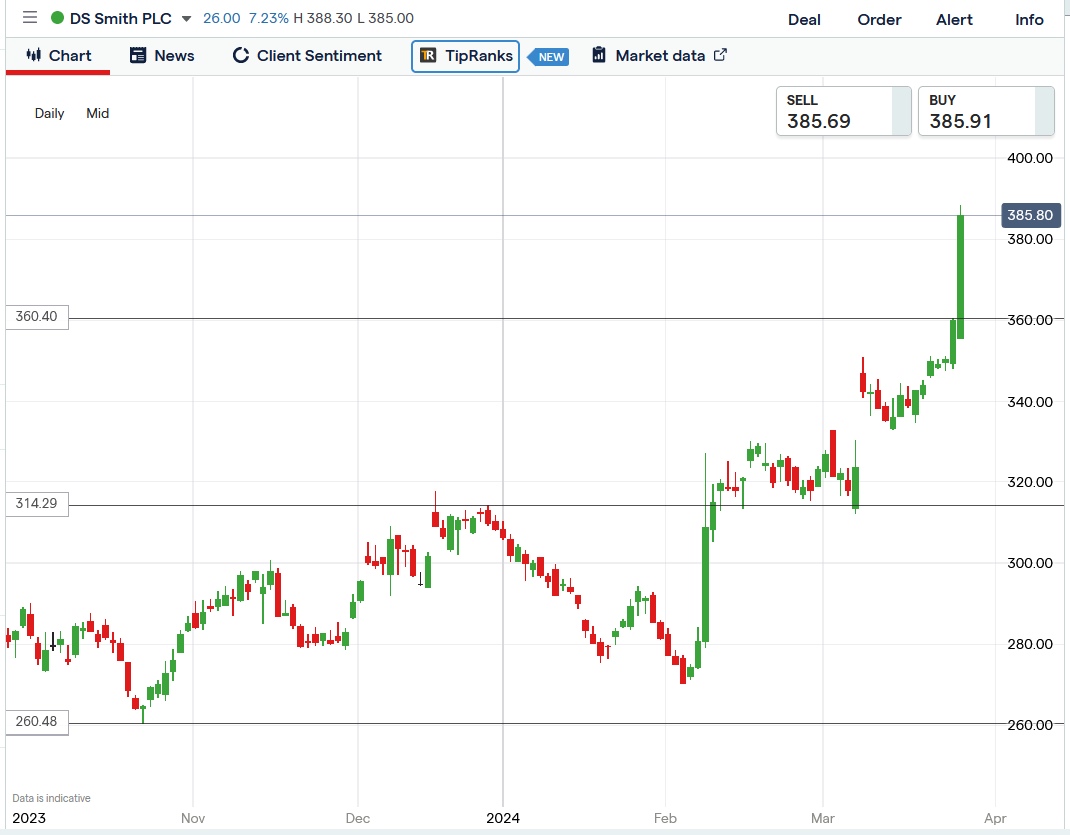Switch to the News tab

(x=162, y=56)
